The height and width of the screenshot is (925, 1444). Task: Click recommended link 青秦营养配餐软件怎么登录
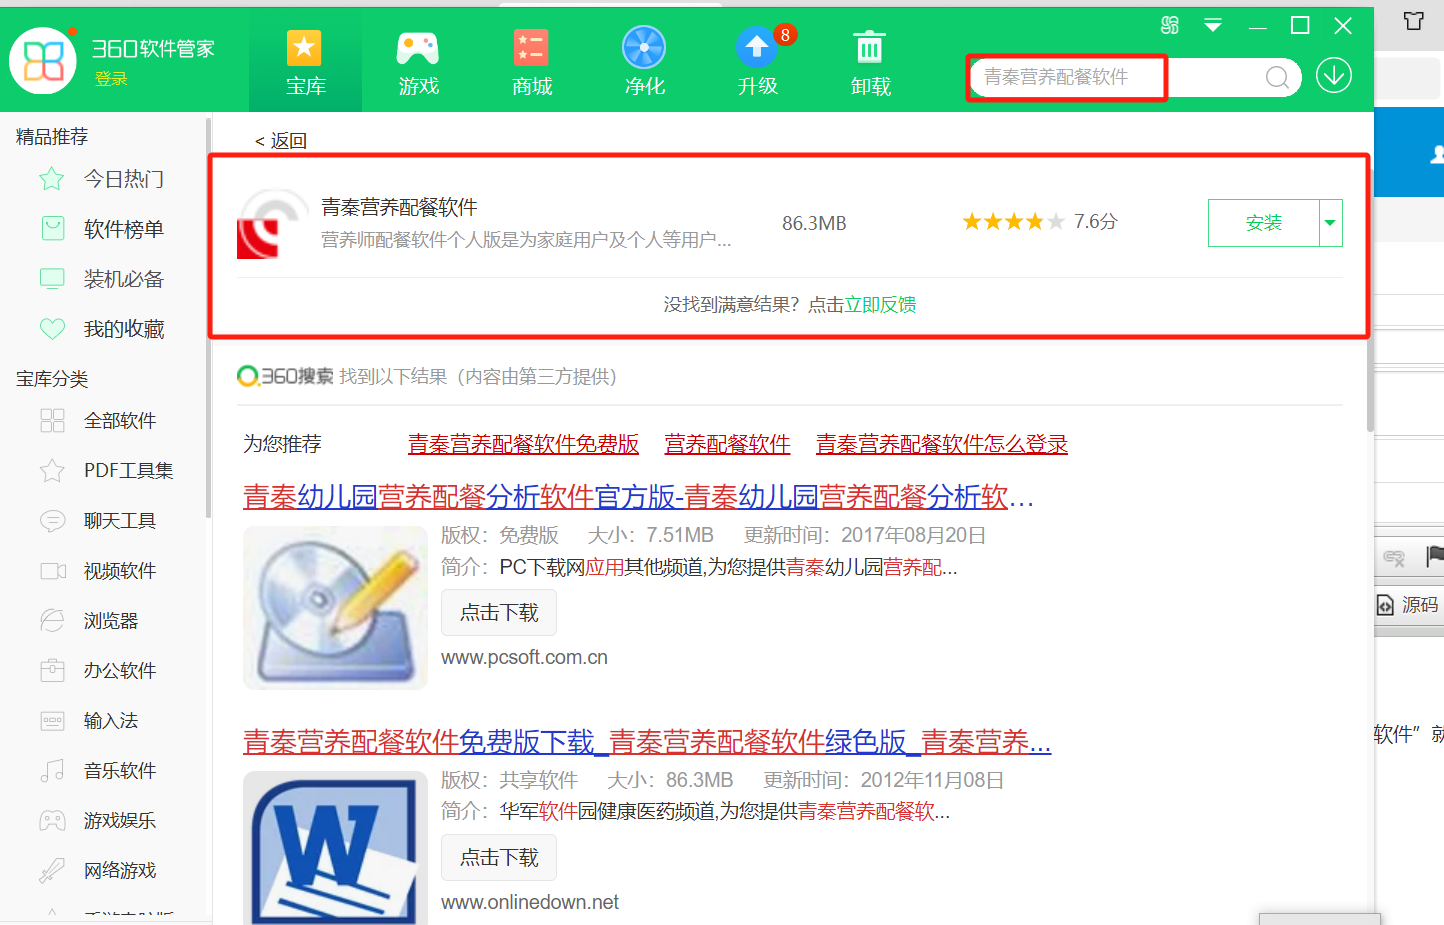942,444
